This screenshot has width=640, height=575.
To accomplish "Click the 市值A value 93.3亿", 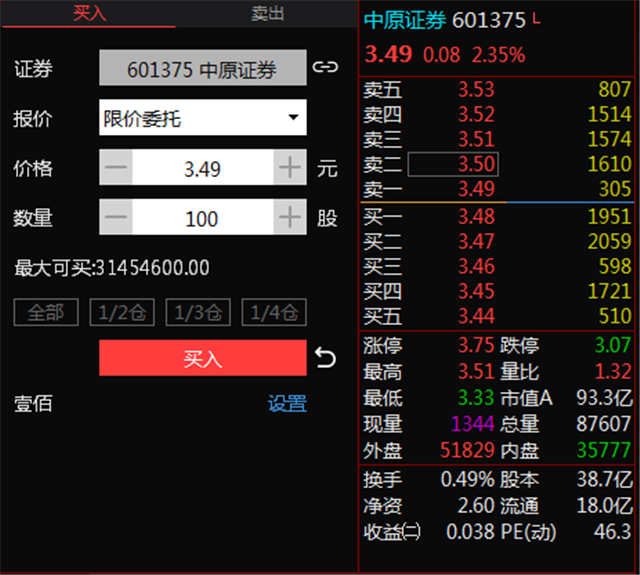I will [604, 397].
